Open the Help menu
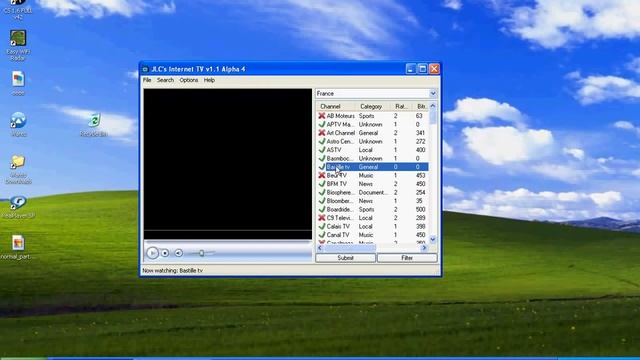This screenshot has height=360, width=640. tap(209, 80)
